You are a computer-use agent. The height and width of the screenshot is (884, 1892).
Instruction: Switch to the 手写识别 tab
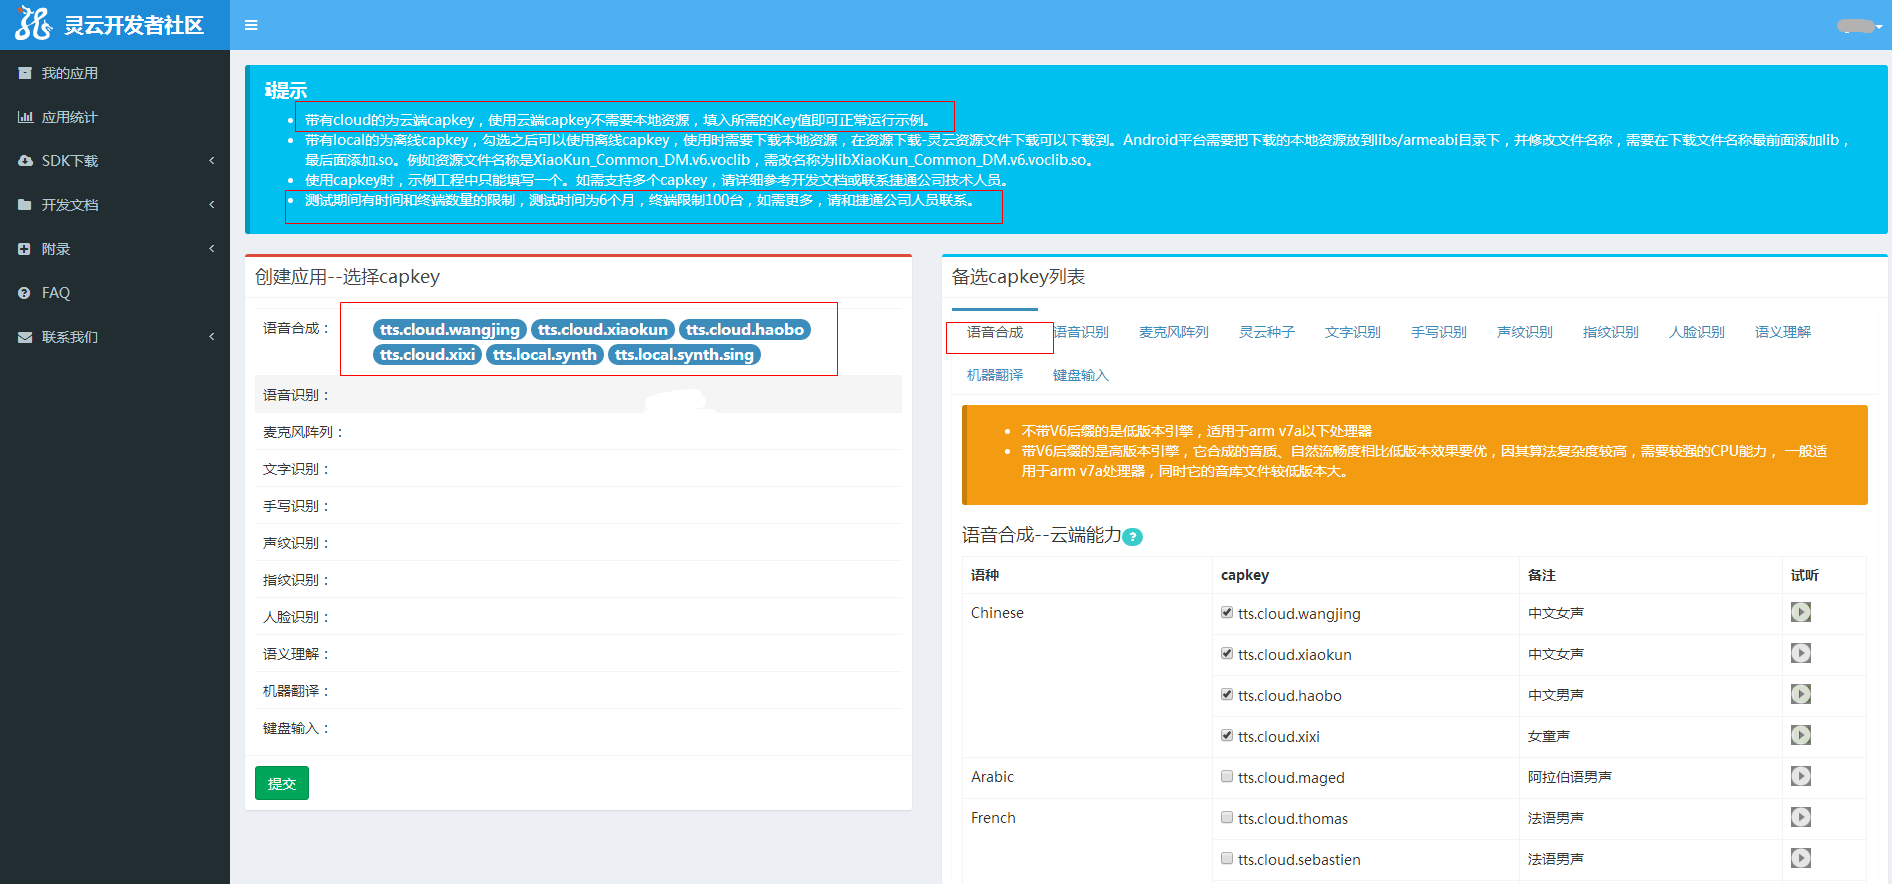1439,332
